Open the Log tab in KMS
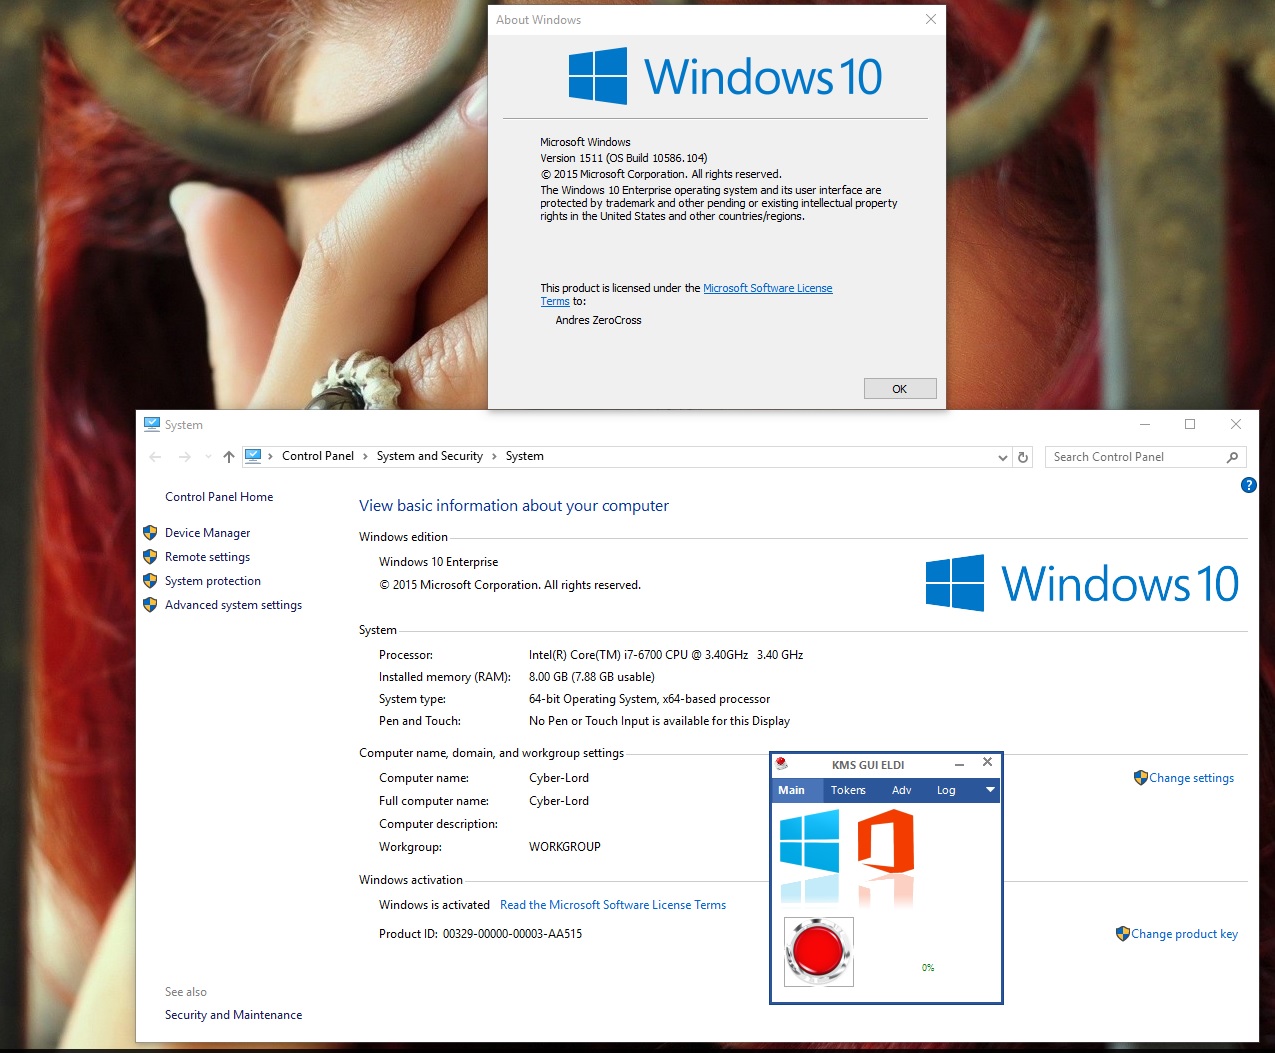Viewport: 1275px width, 1053px height. click(946, 790)
